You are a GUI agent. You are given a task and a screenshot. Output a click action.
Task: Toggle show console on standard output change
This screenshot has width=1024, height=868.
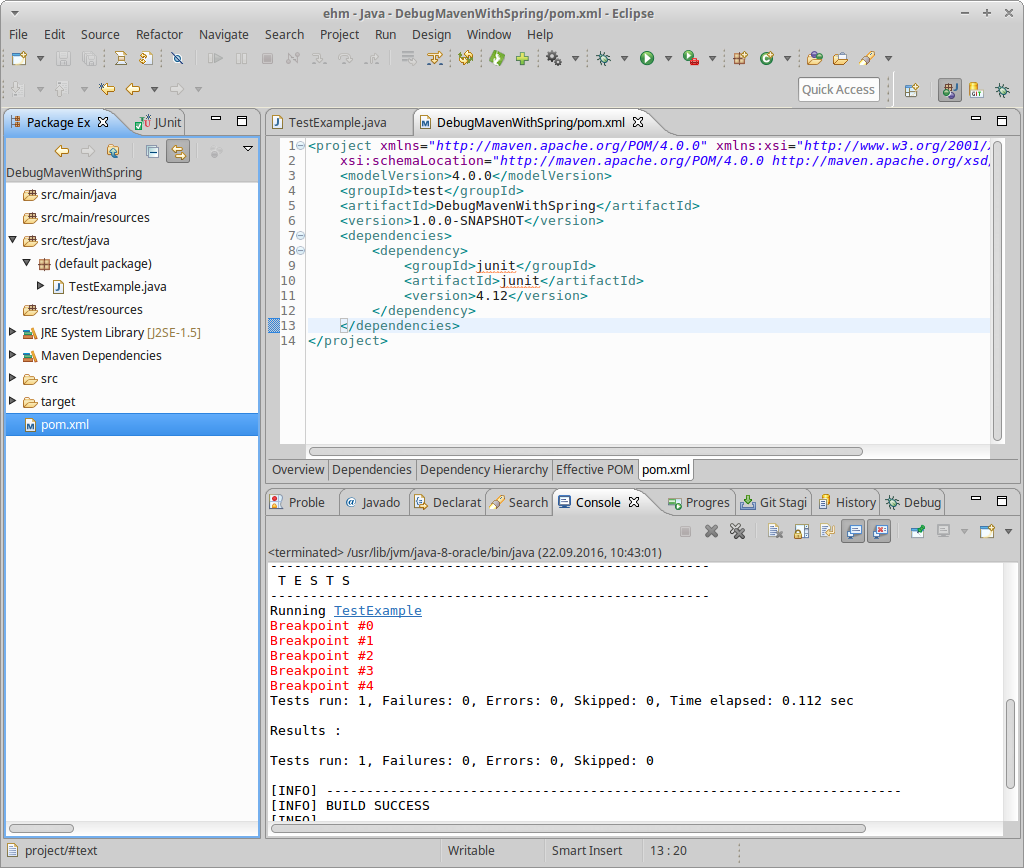pyautogui.click(x=853, y=531)
